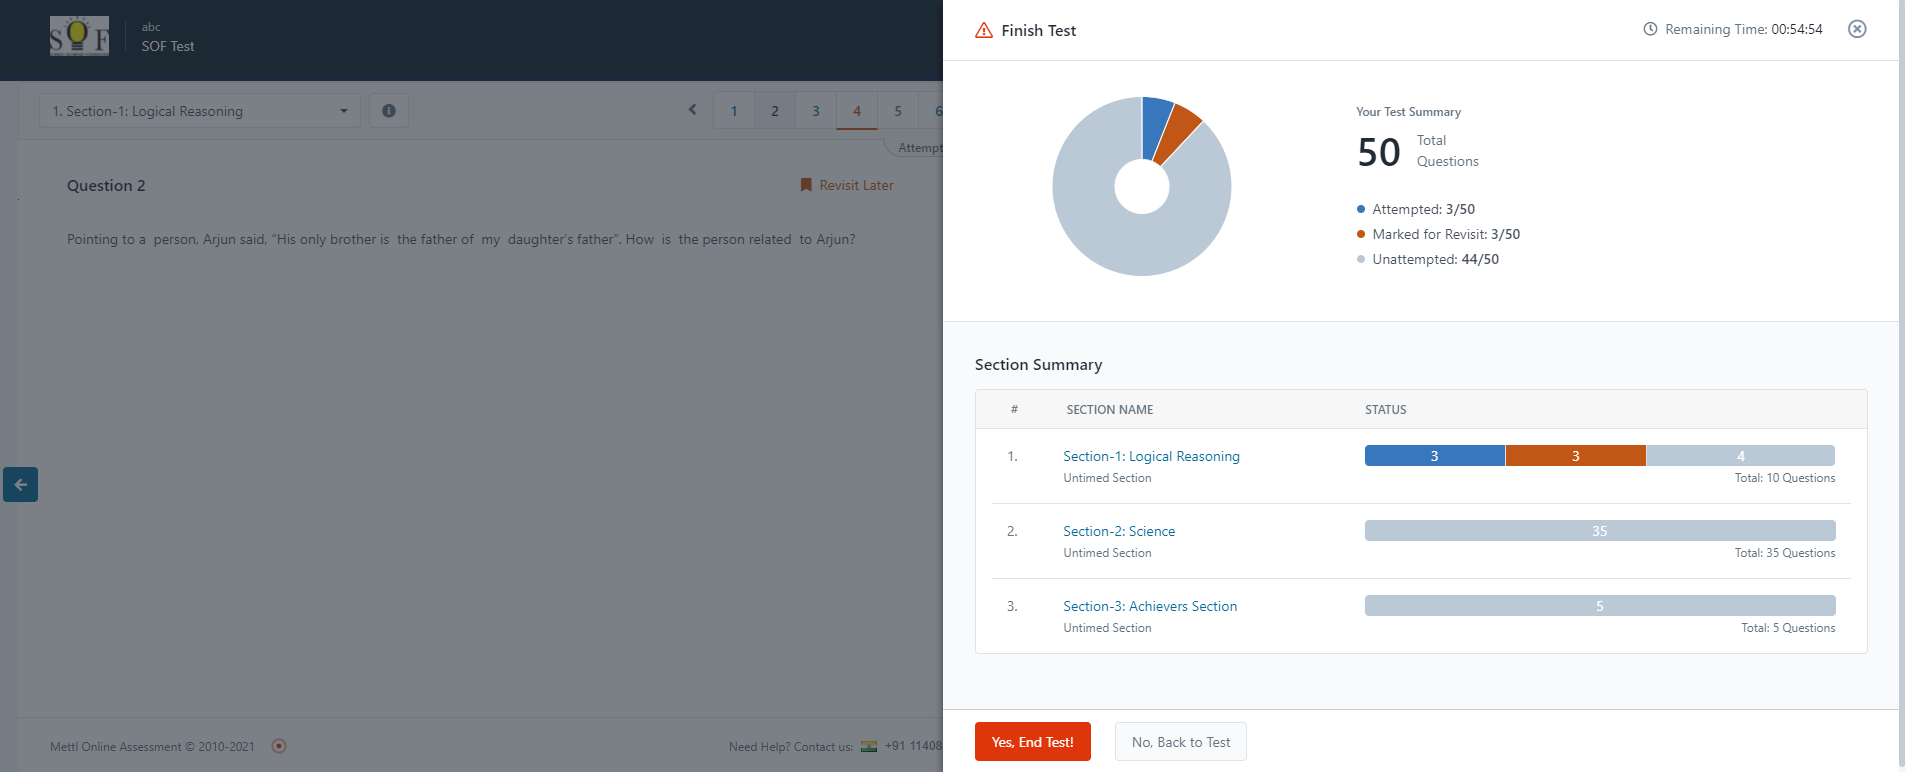Screen dimensions: 1912x772
Task: Click Revisit Later label
Action: pyautogui.click(x=856, y=185)
